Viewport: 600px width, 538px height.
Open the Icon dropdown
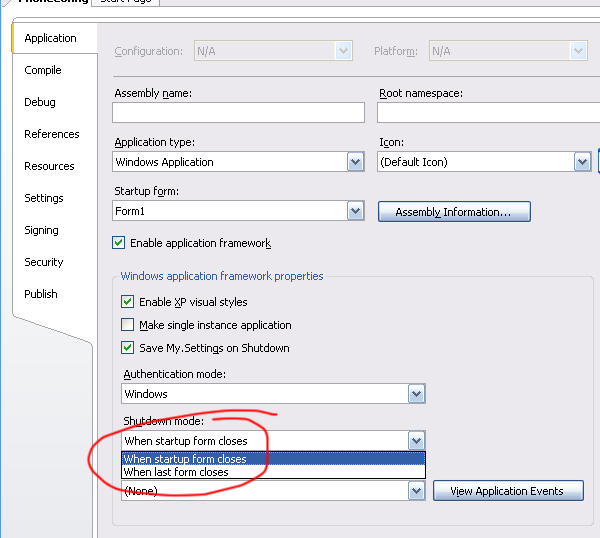pos(582,162)
